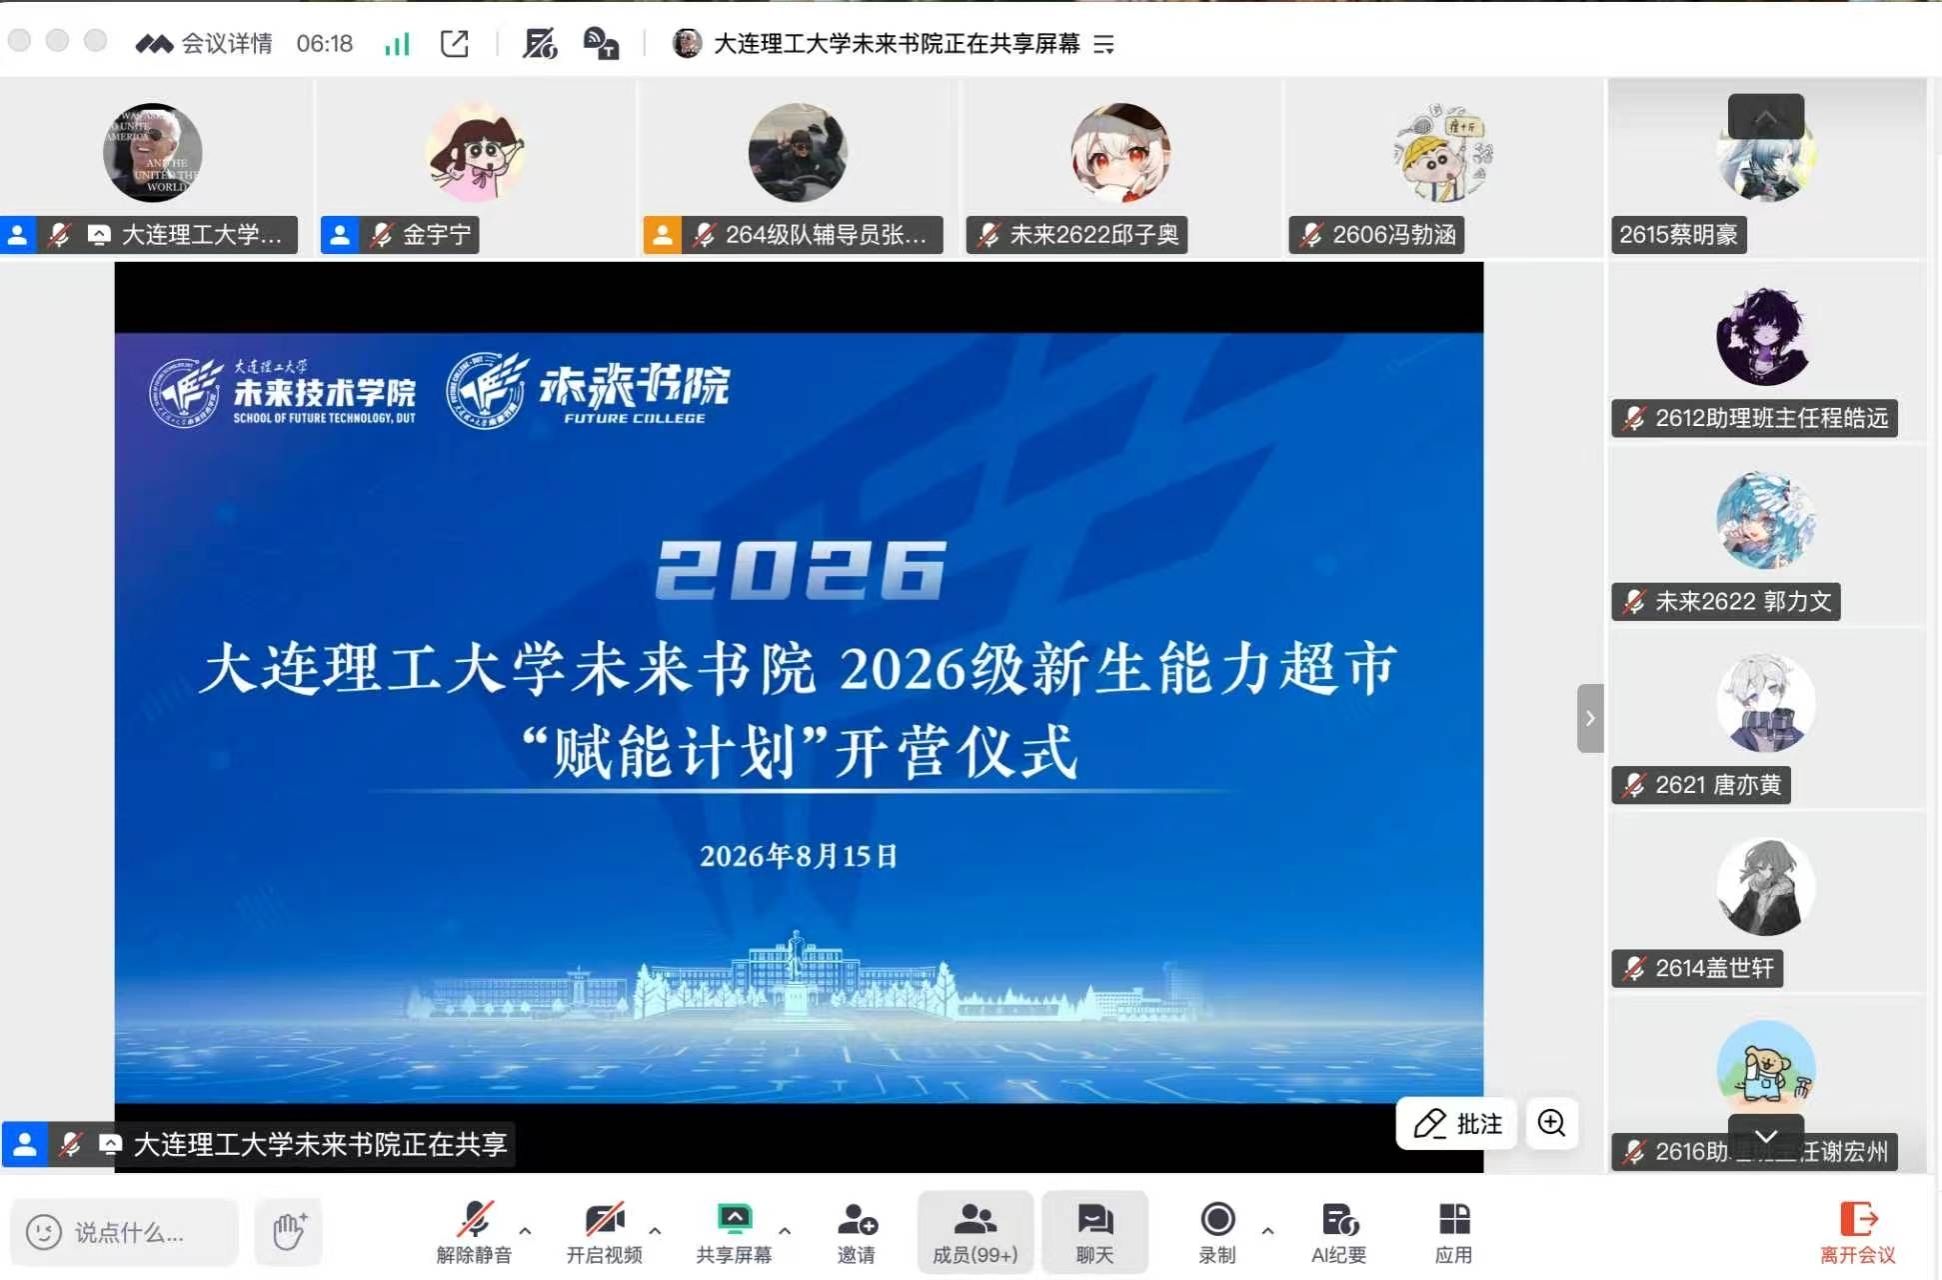The height and width of the screenshot is (1280, 1942).
Task: Click the 06:18 meeting timer
Action: click(x=325, y=43)
